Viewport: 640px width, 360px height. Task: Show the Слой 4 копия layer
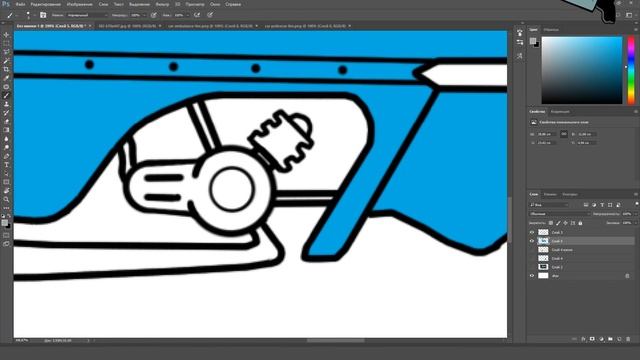532,249
